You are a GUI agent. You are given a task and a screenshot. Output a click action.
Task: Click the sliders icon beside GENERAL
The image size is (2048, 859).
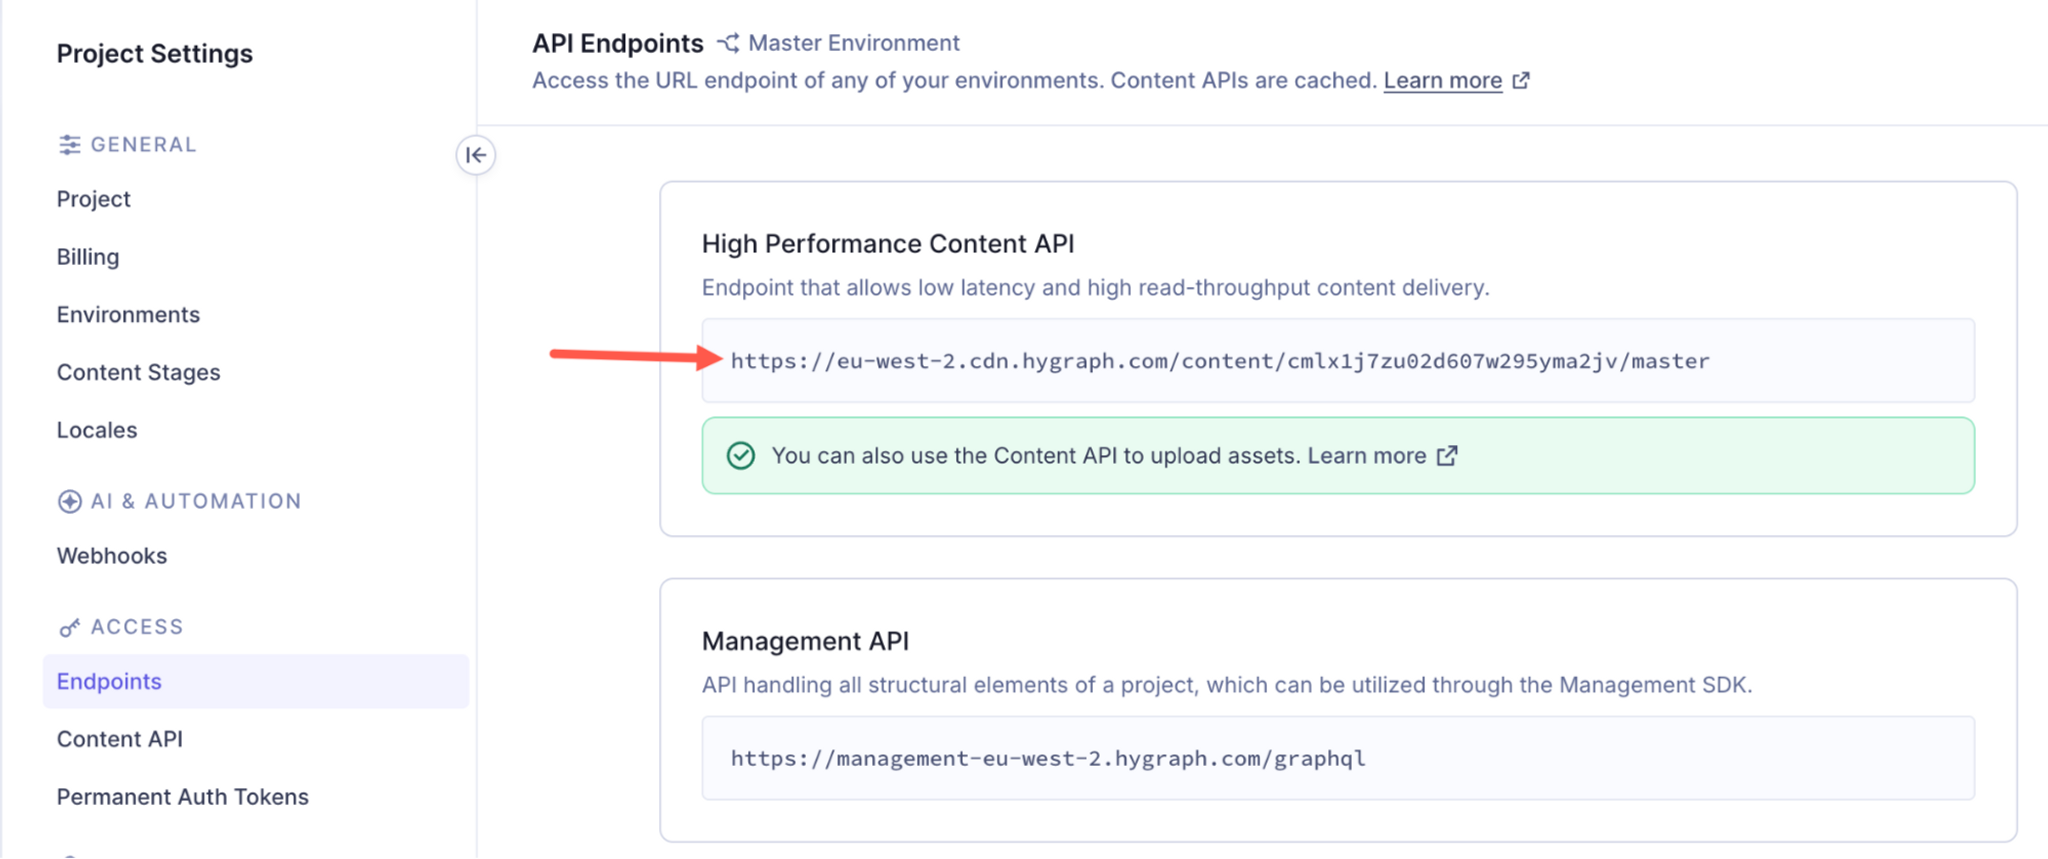tap(69, 144)
